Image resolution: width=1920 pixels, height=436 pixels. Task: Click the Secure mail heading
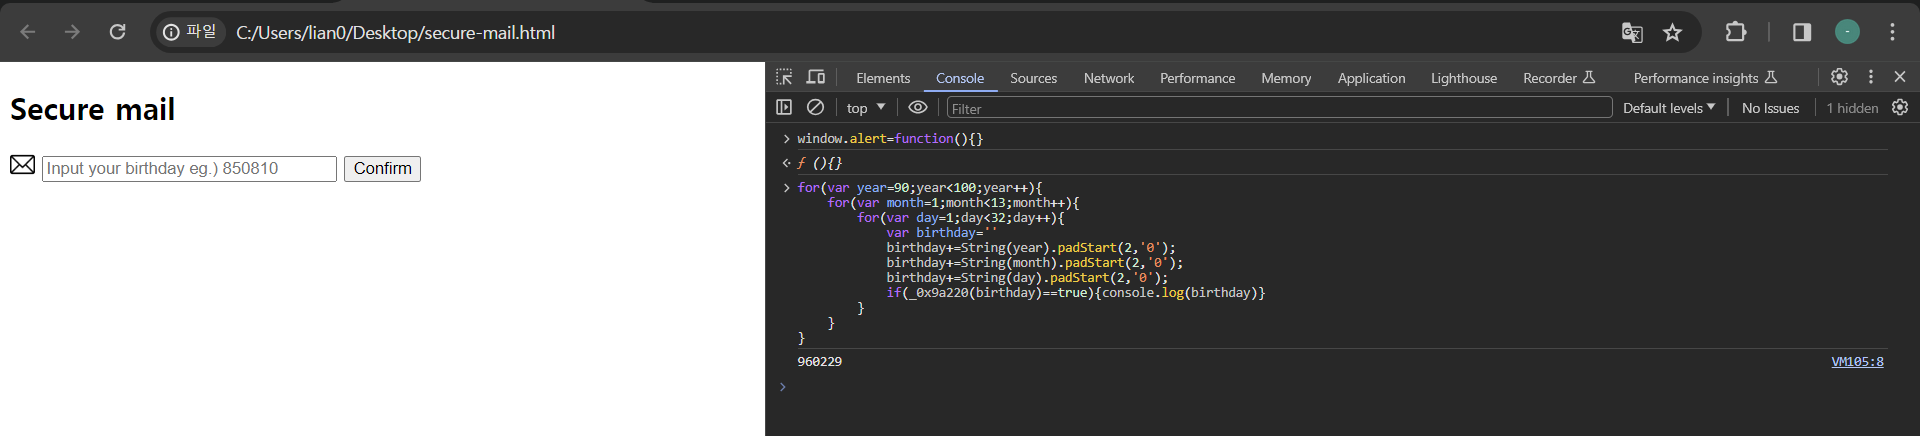point(92,109)
